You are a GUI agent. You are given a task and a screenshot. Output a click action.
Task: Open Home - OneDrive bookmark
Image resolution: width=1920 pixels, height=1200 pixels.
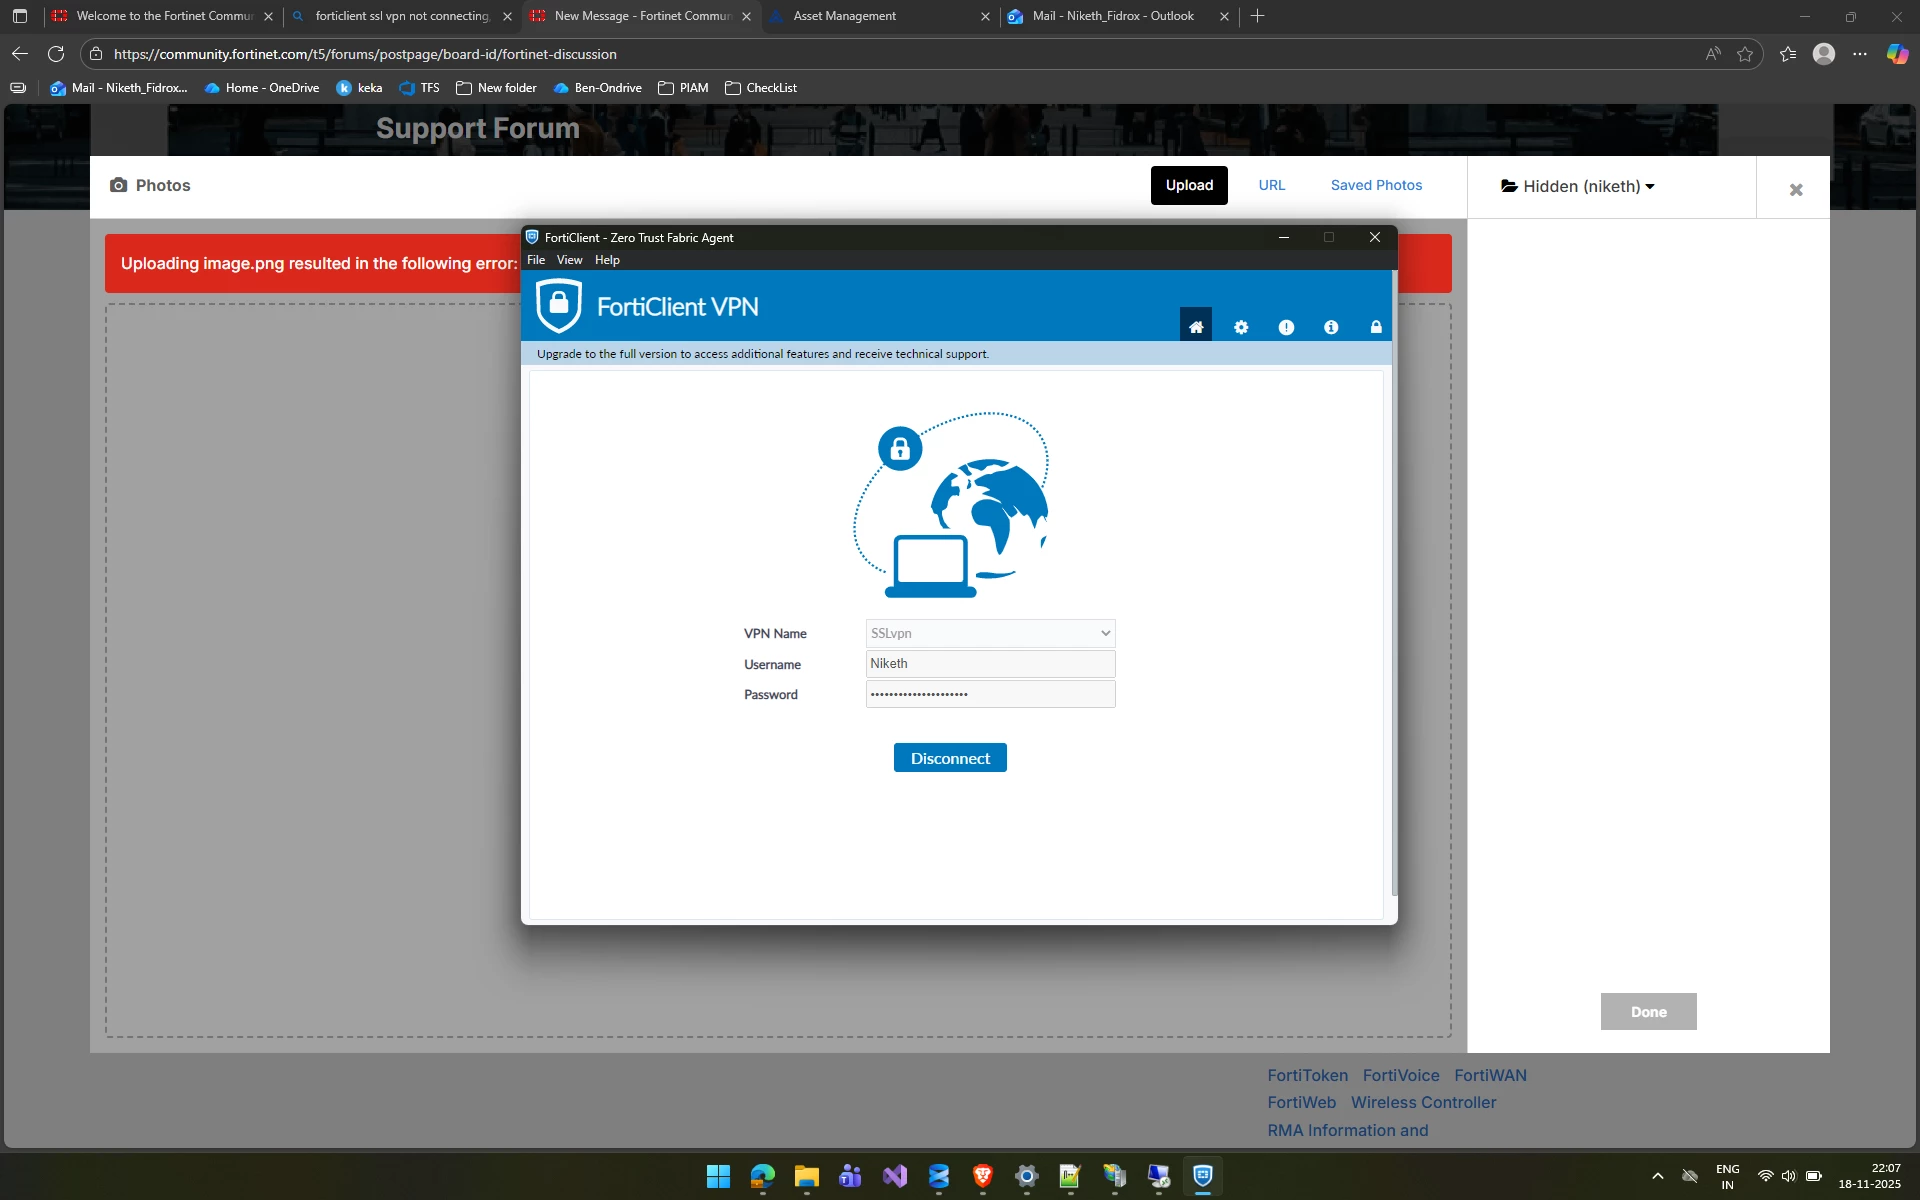(x=262, y=88)
